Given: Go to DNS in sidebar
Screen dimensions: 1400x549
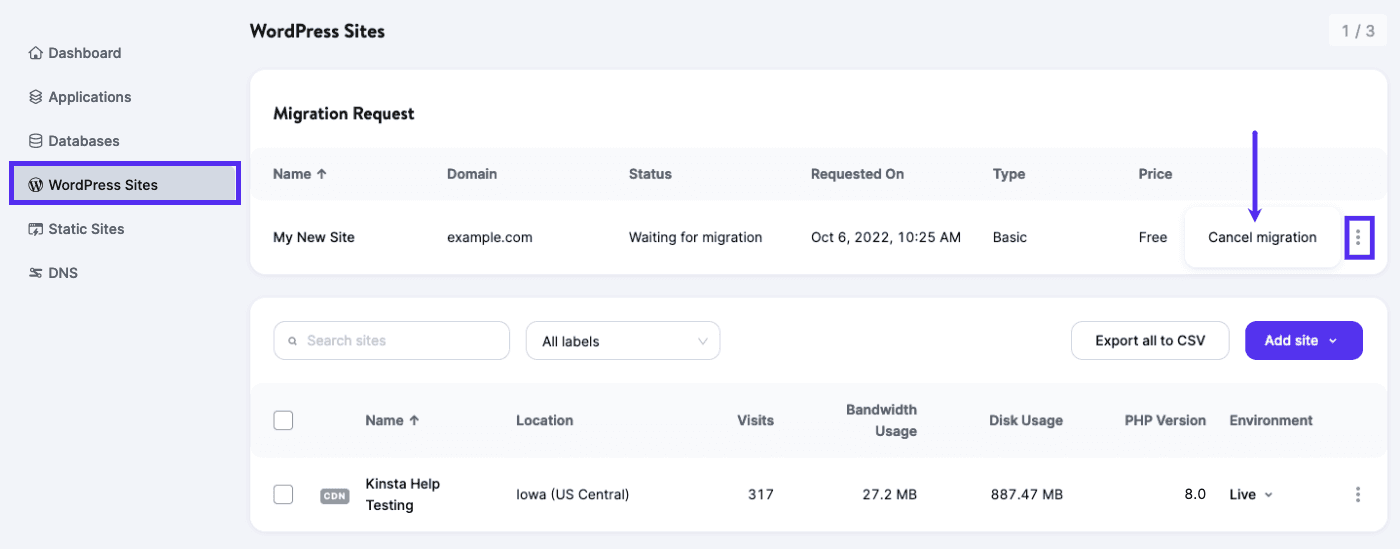Looking at the screenshot, I should (x=63, y=273).
